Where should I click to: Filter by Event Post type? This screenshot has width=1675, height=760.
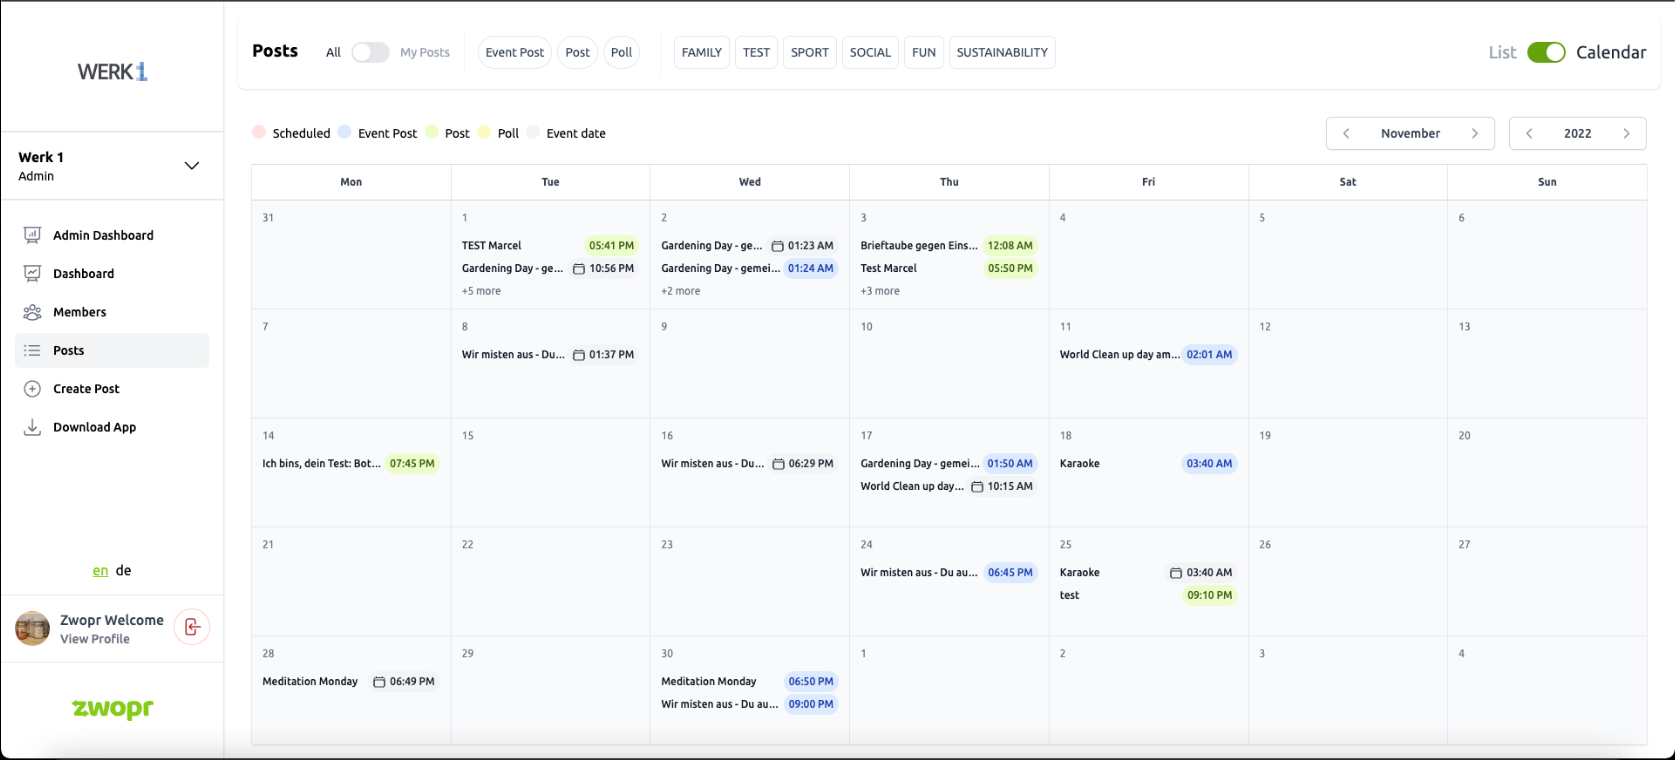coord(515,52)
